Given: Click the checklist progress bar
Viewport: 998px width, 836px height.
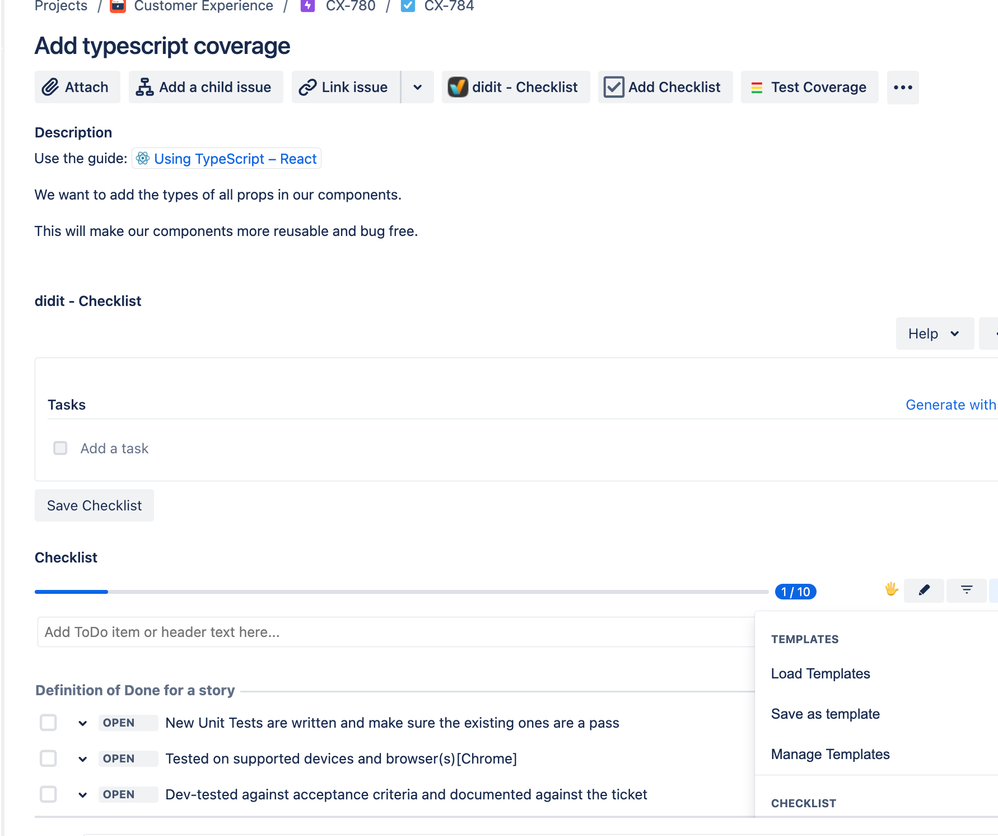Looking at the screenshot, I should coord(402,592).
